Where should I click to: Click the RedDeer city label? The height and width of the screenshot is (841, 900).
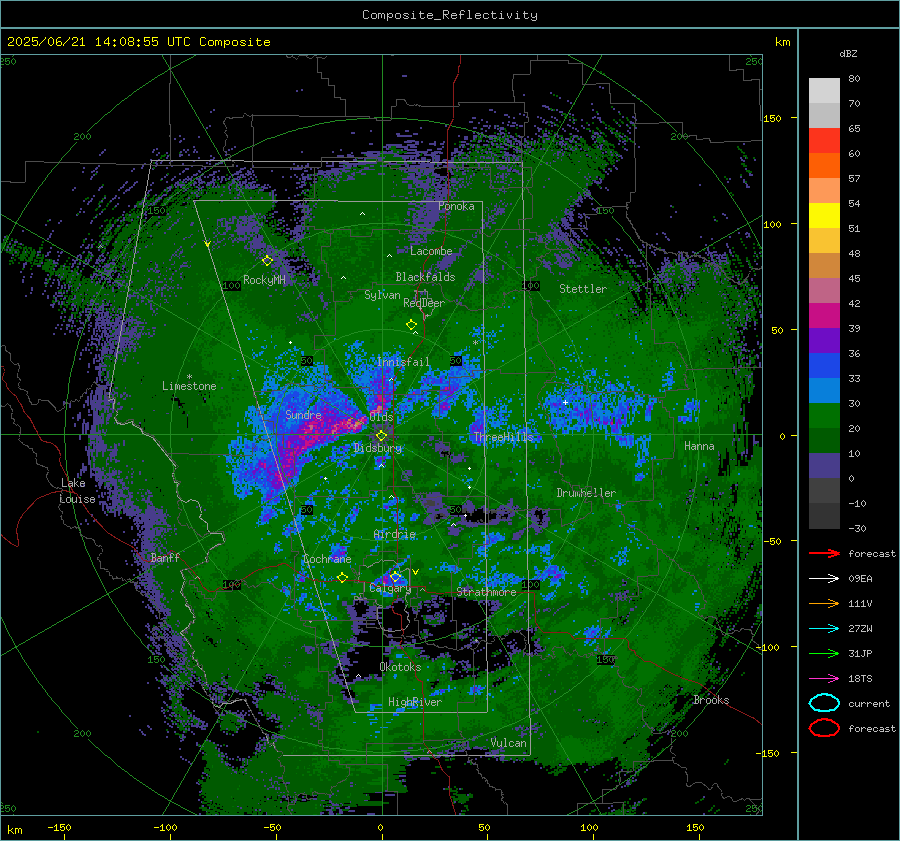click(424, 303)
